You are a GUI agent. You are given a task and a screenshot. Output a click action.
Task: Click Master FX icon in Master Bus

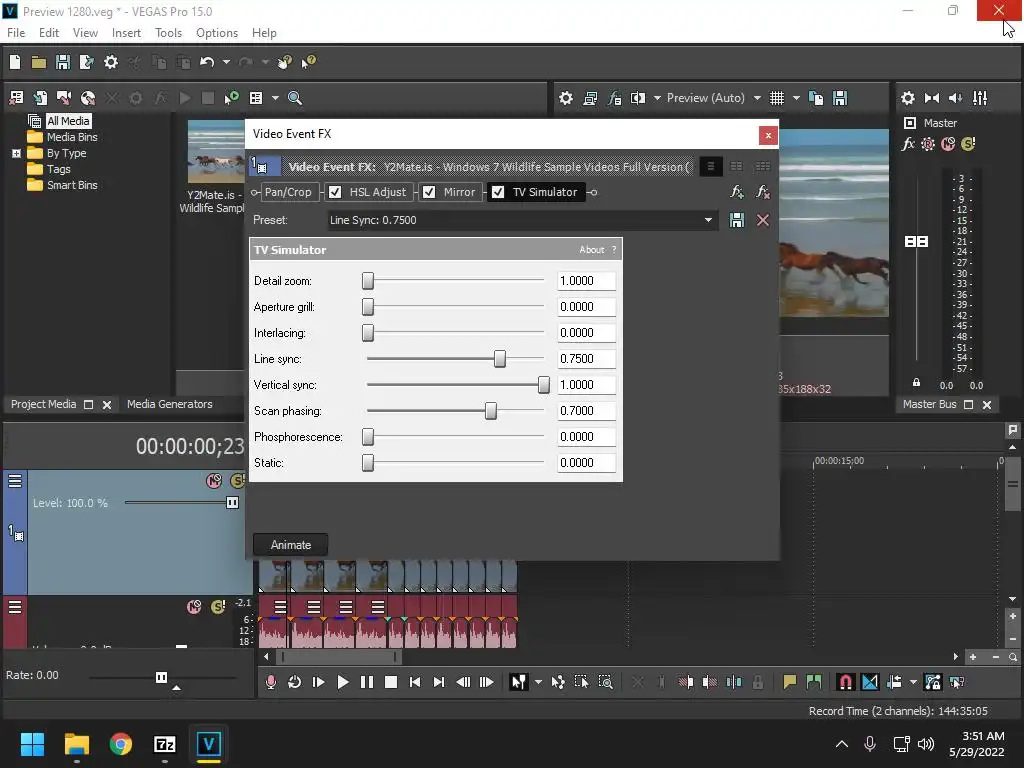(x=908, y=144)
